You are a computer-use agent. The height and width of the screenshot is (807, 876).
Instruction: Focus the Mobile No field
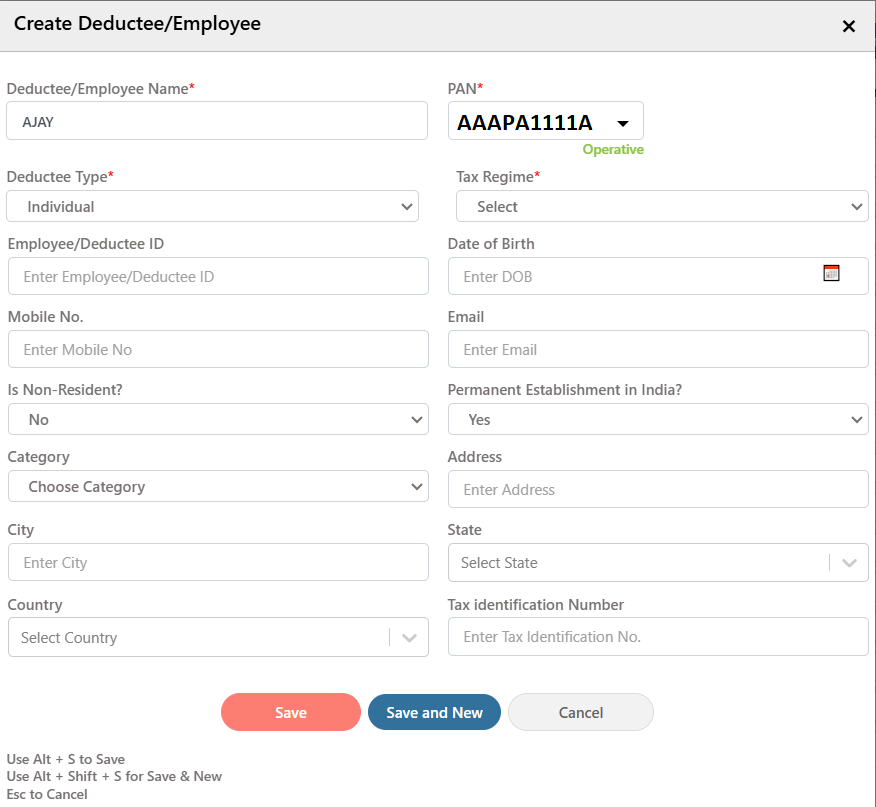click(218, 349)
